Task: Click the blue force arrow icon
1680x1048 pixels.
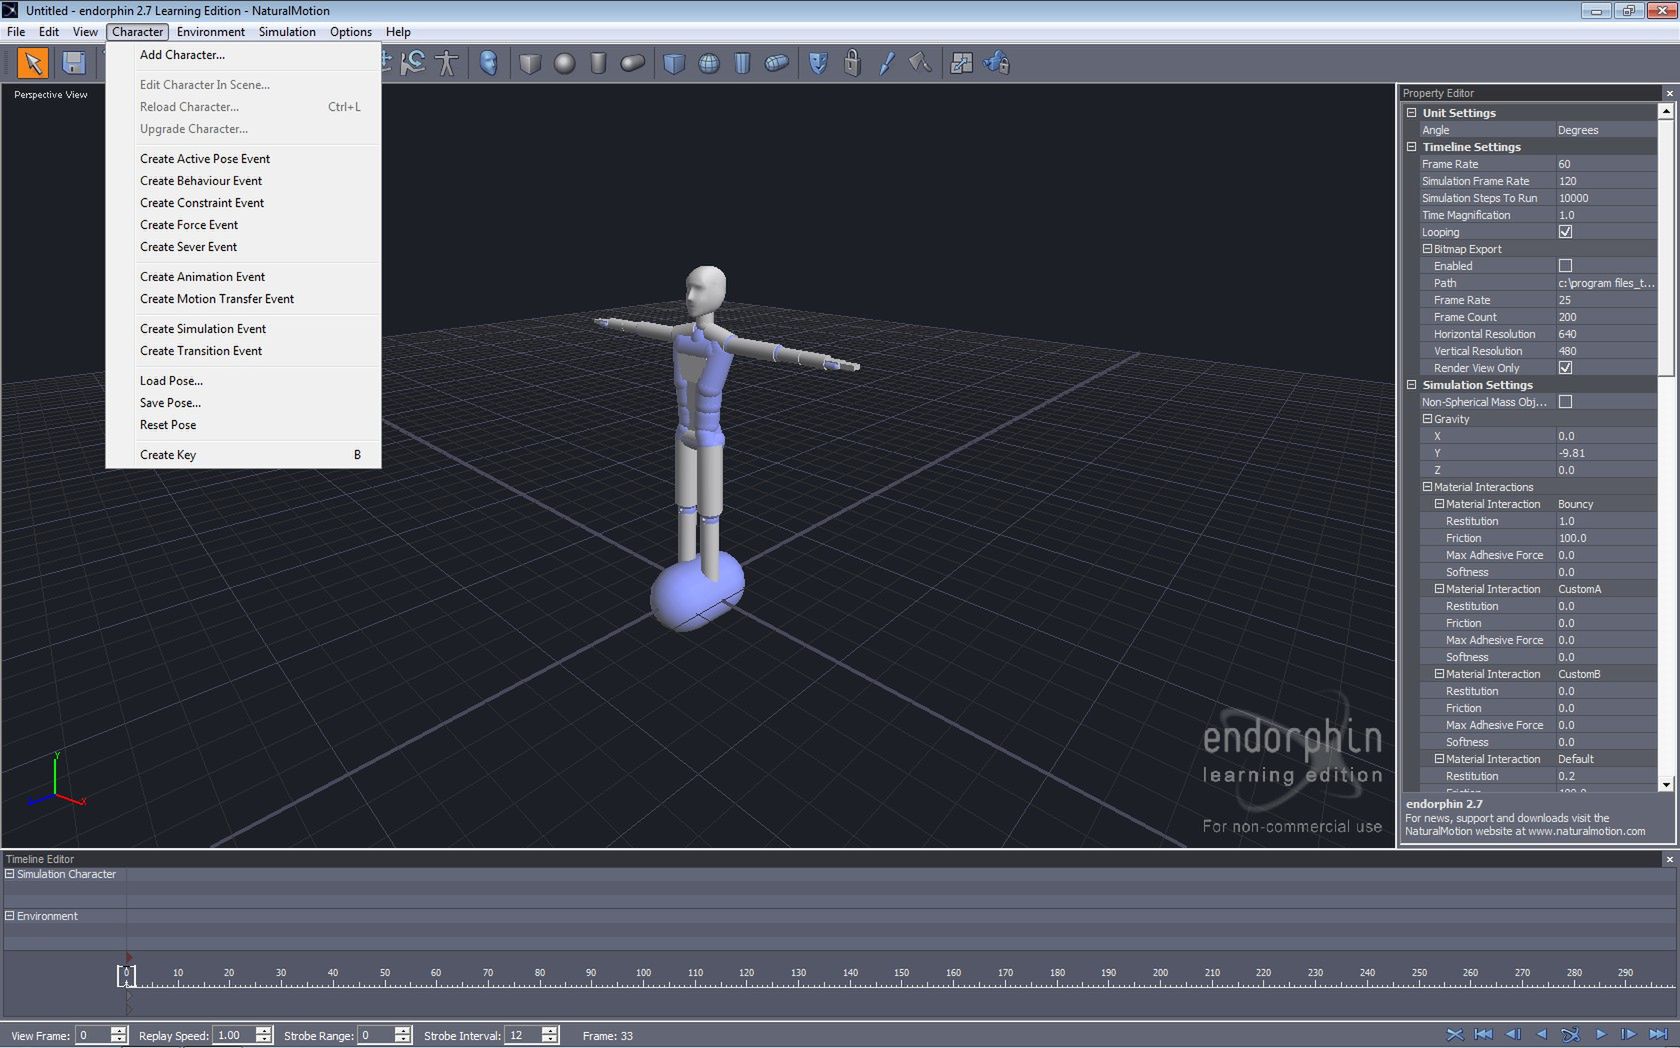Action: (x=886, y=63)
